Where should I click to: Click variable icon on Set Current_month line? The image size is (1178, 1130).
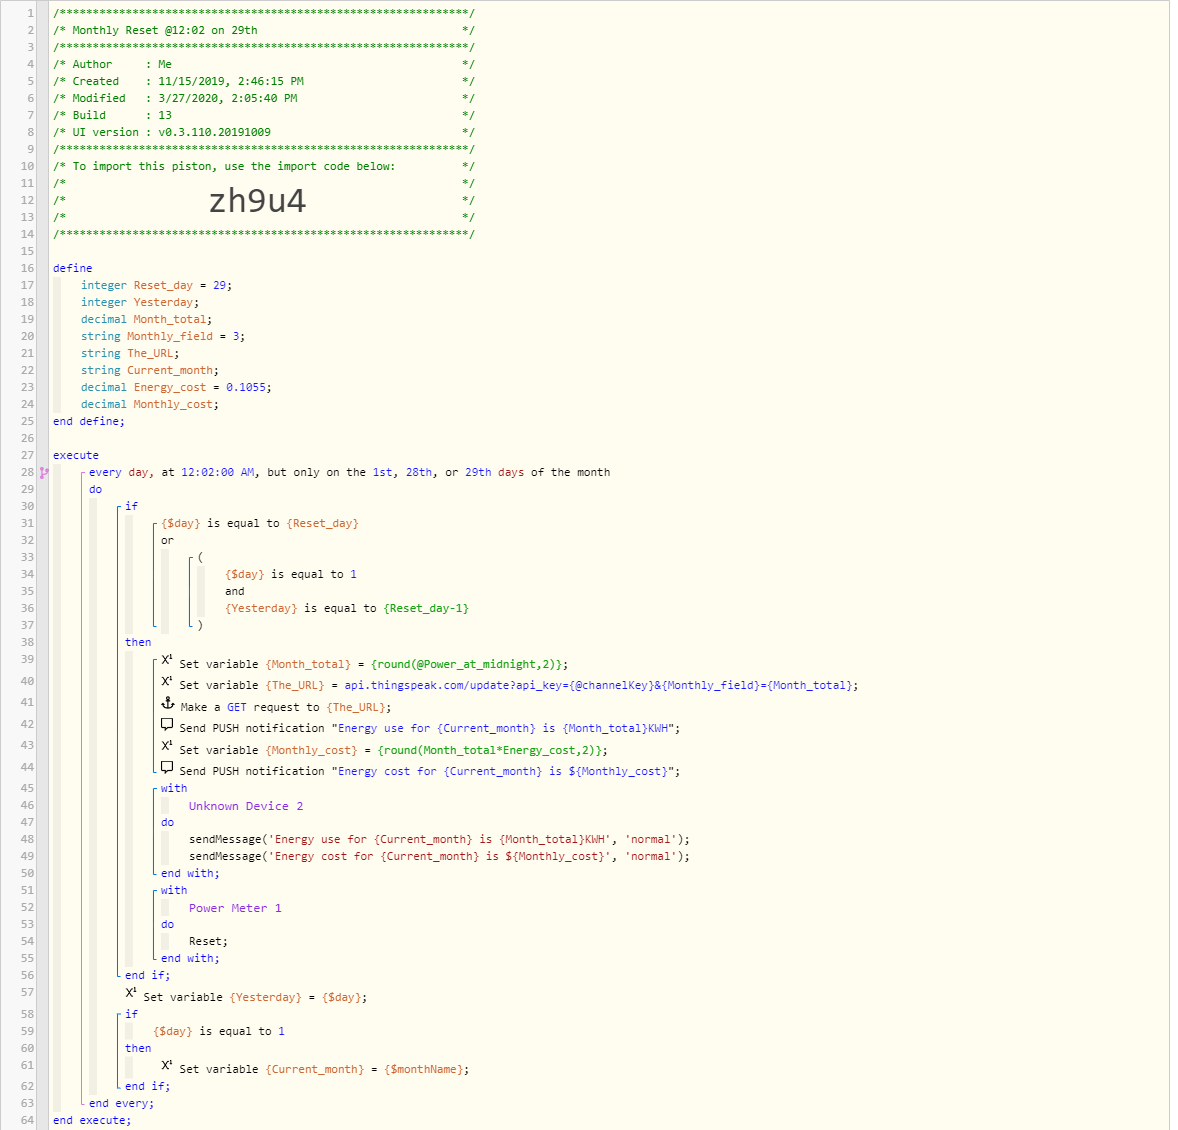(x=167, y=1065)
